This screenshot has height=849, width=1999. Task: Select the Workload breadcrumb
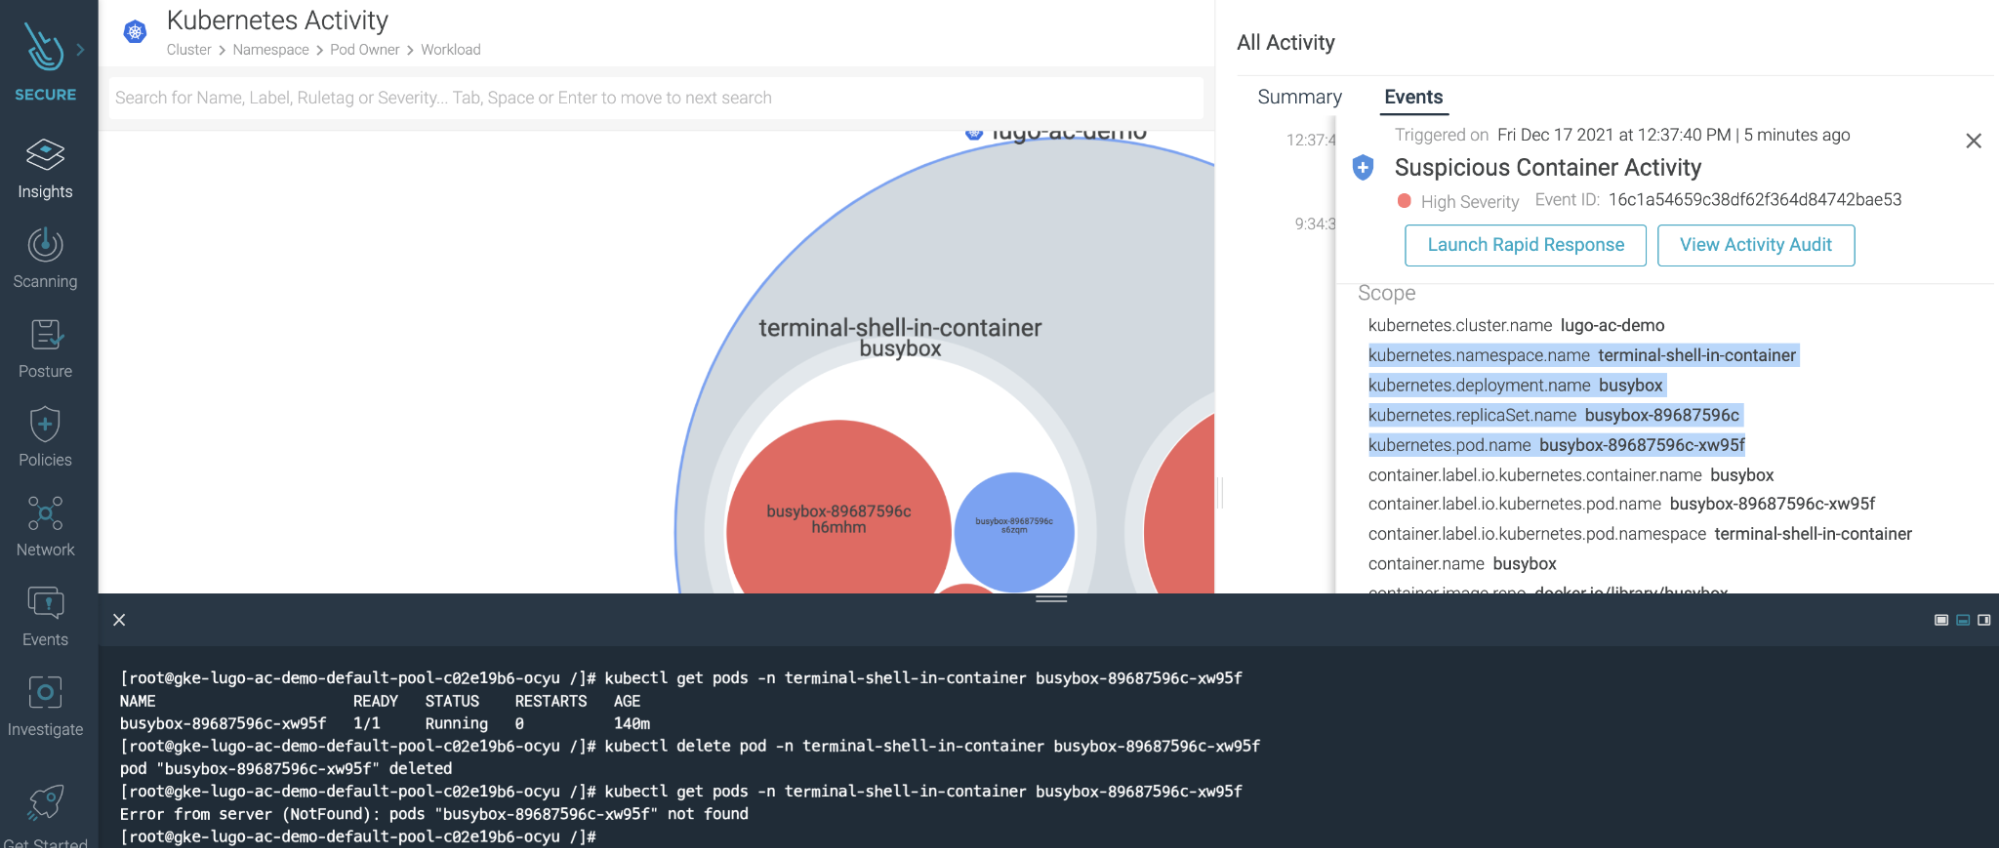click(x=451, y=50)
